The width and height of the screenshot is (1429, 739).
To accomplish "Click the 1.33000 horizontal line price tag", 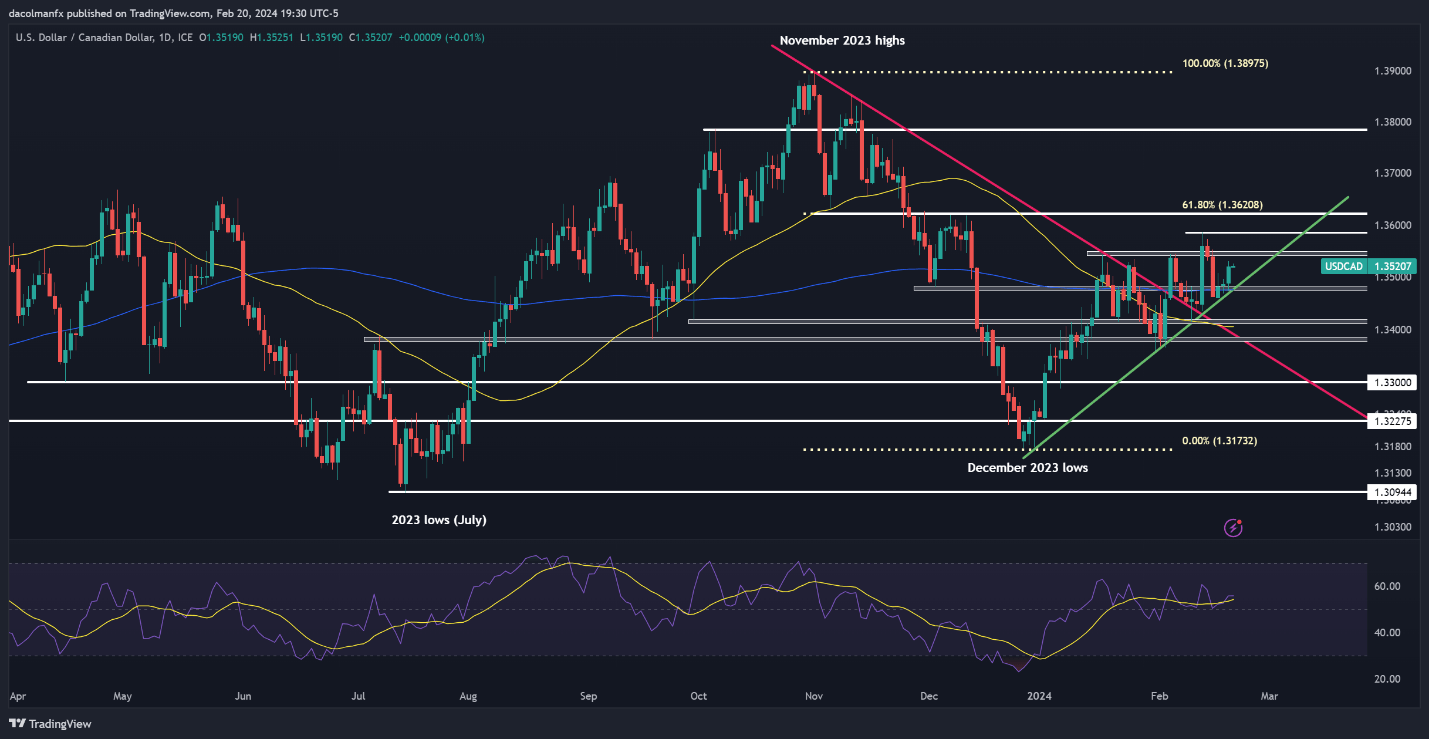I will point(1393,382).
